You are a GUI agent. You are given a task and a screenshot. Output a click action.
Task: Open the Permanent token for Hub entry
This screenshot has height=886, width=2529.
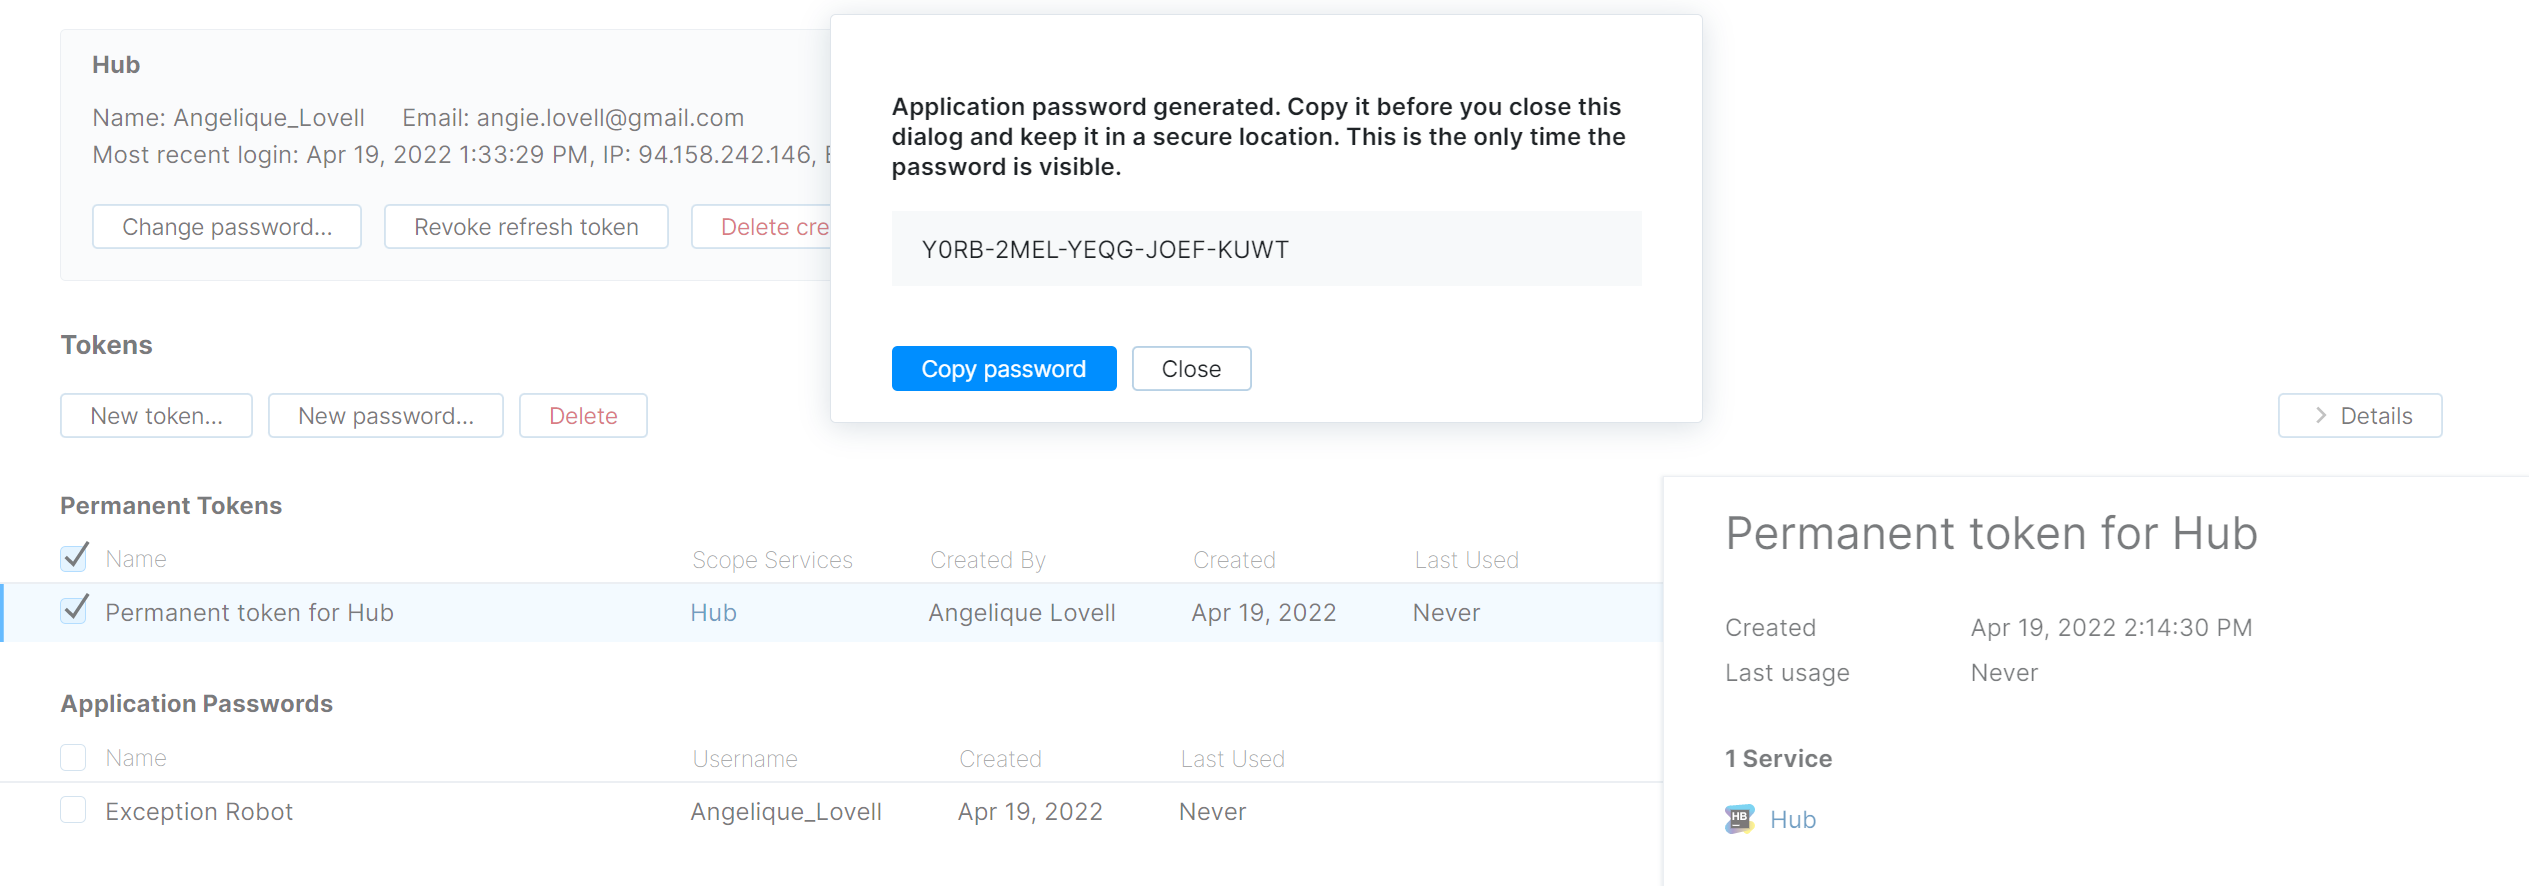250,611
